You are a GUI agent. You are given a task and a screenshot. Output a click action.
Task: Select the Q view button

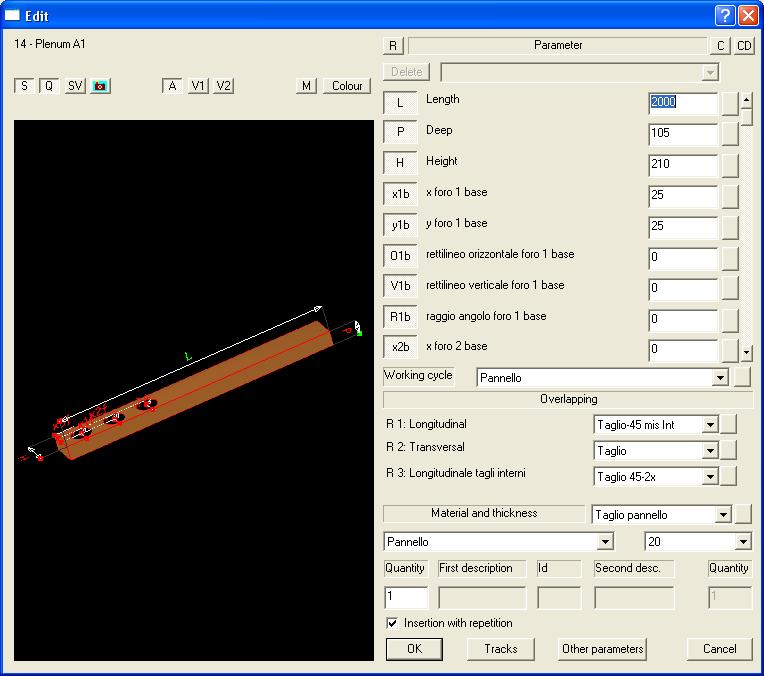pos(49,86)
